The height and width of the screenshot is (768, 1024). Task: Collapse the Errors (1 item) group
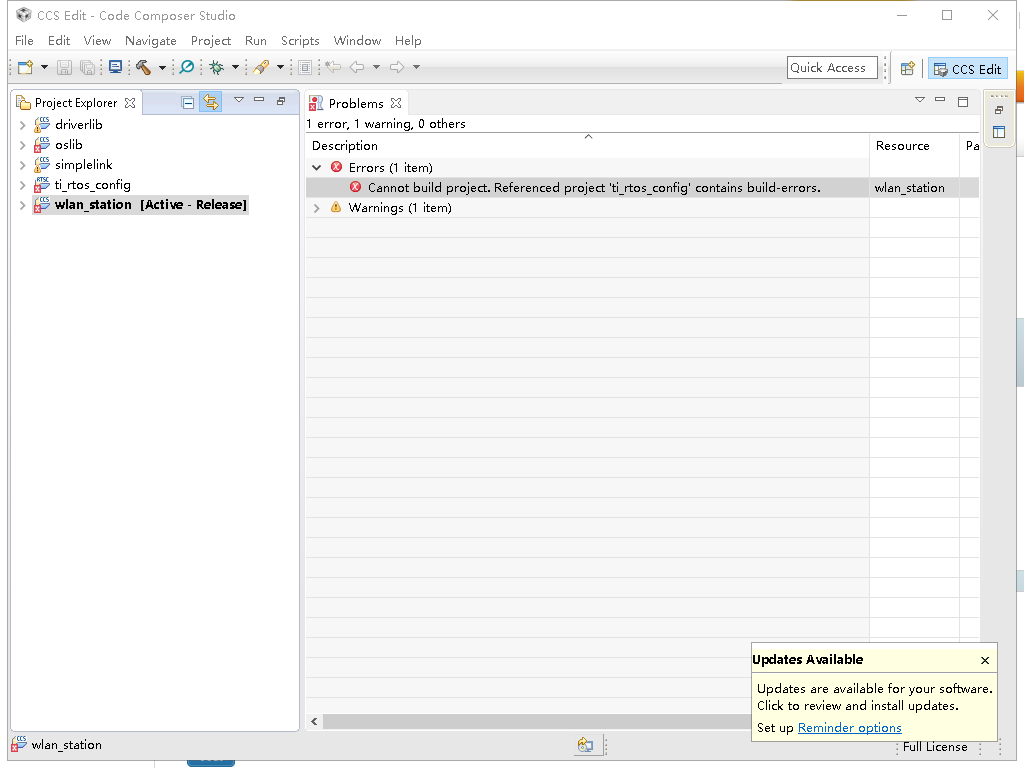click(x=317, y=168)
